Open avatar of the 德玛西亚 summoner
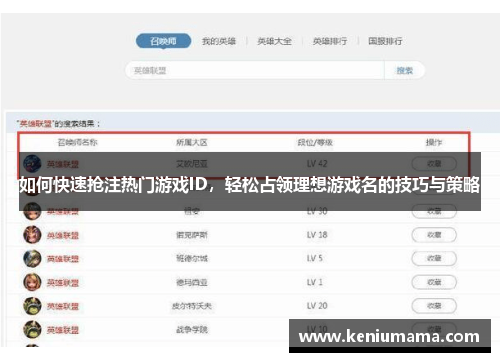Screen dimensions: 500x362 pos(32,282)
